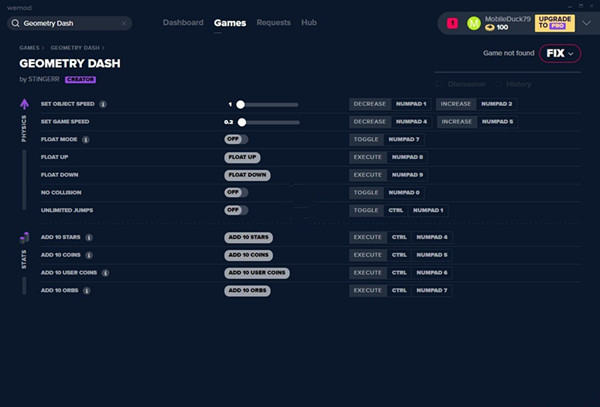Edit Add 10 User Coins hotkey NUMPAD 6
This screenshot has height=407, width=600.
click(432, 273)
